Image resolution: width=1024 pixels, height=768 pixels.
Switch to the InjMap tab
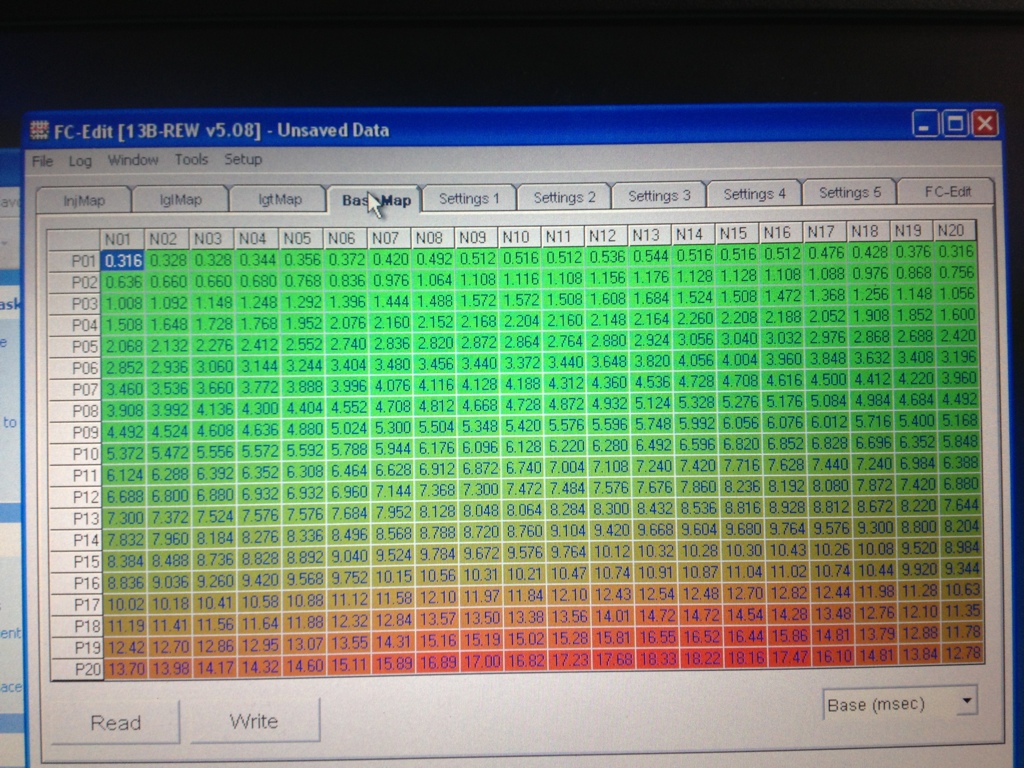[84, 200]
